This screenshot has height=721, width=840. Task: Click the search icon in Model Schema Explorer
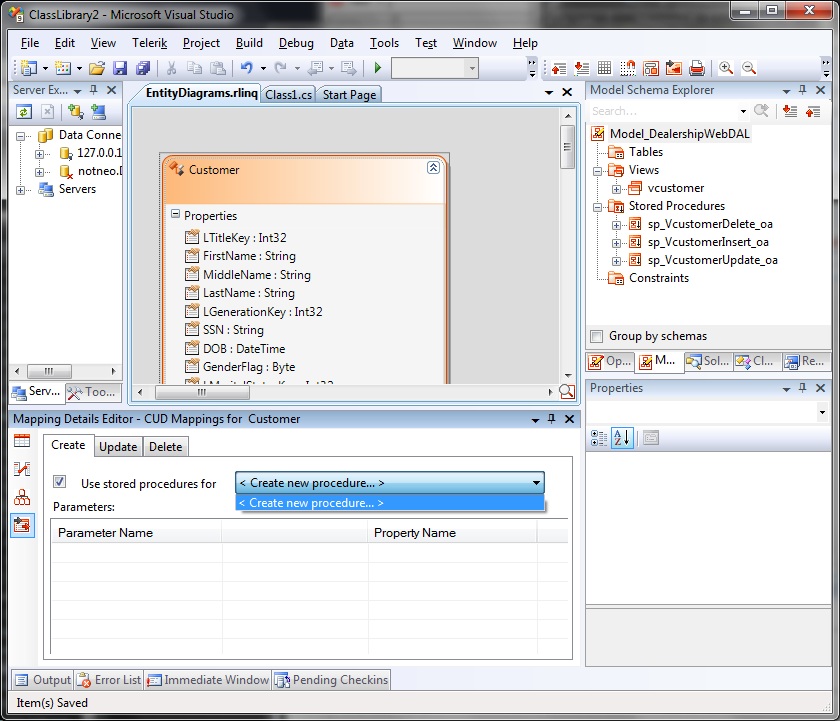point(761,111)
